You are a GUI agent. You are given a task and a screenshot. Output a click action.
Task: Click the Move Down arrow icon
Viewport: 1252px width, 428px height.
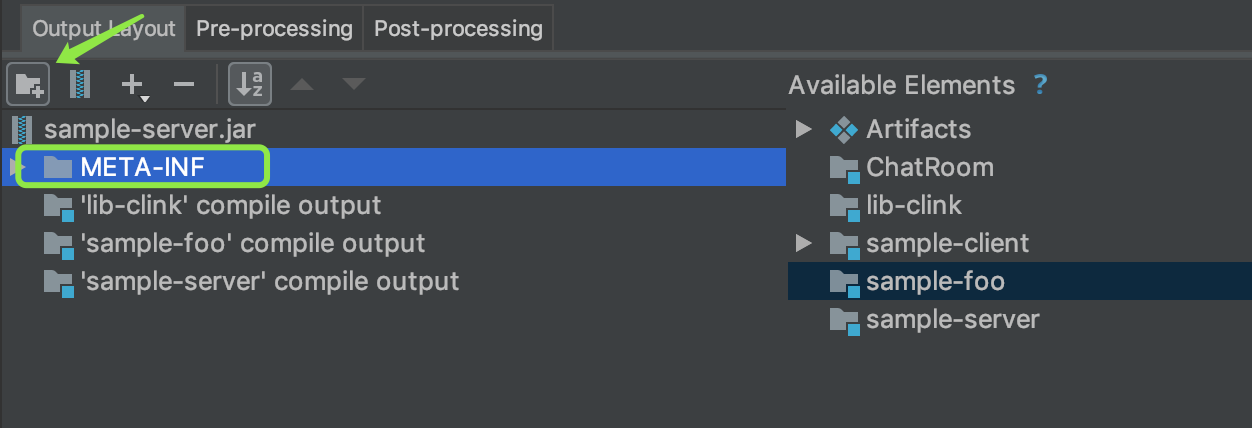click(x=354, y=85)
